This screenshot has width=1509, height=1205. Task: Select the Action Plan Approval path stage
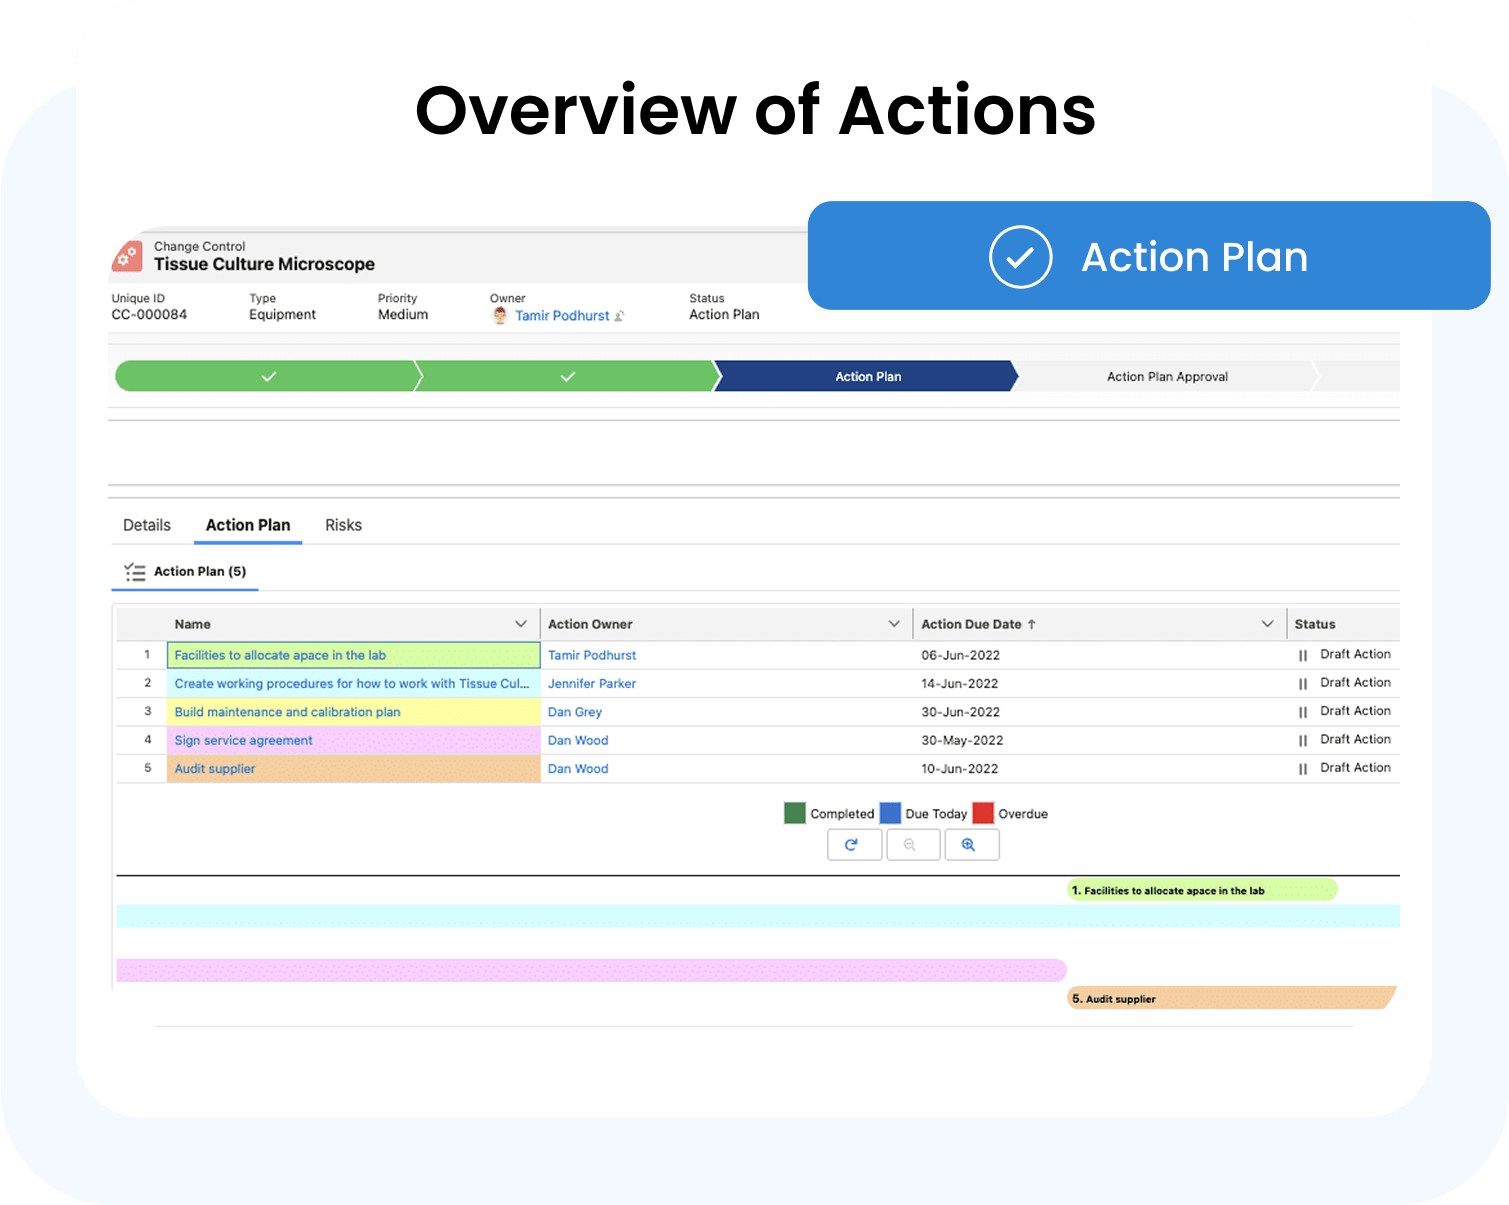tap(1167, 377)
